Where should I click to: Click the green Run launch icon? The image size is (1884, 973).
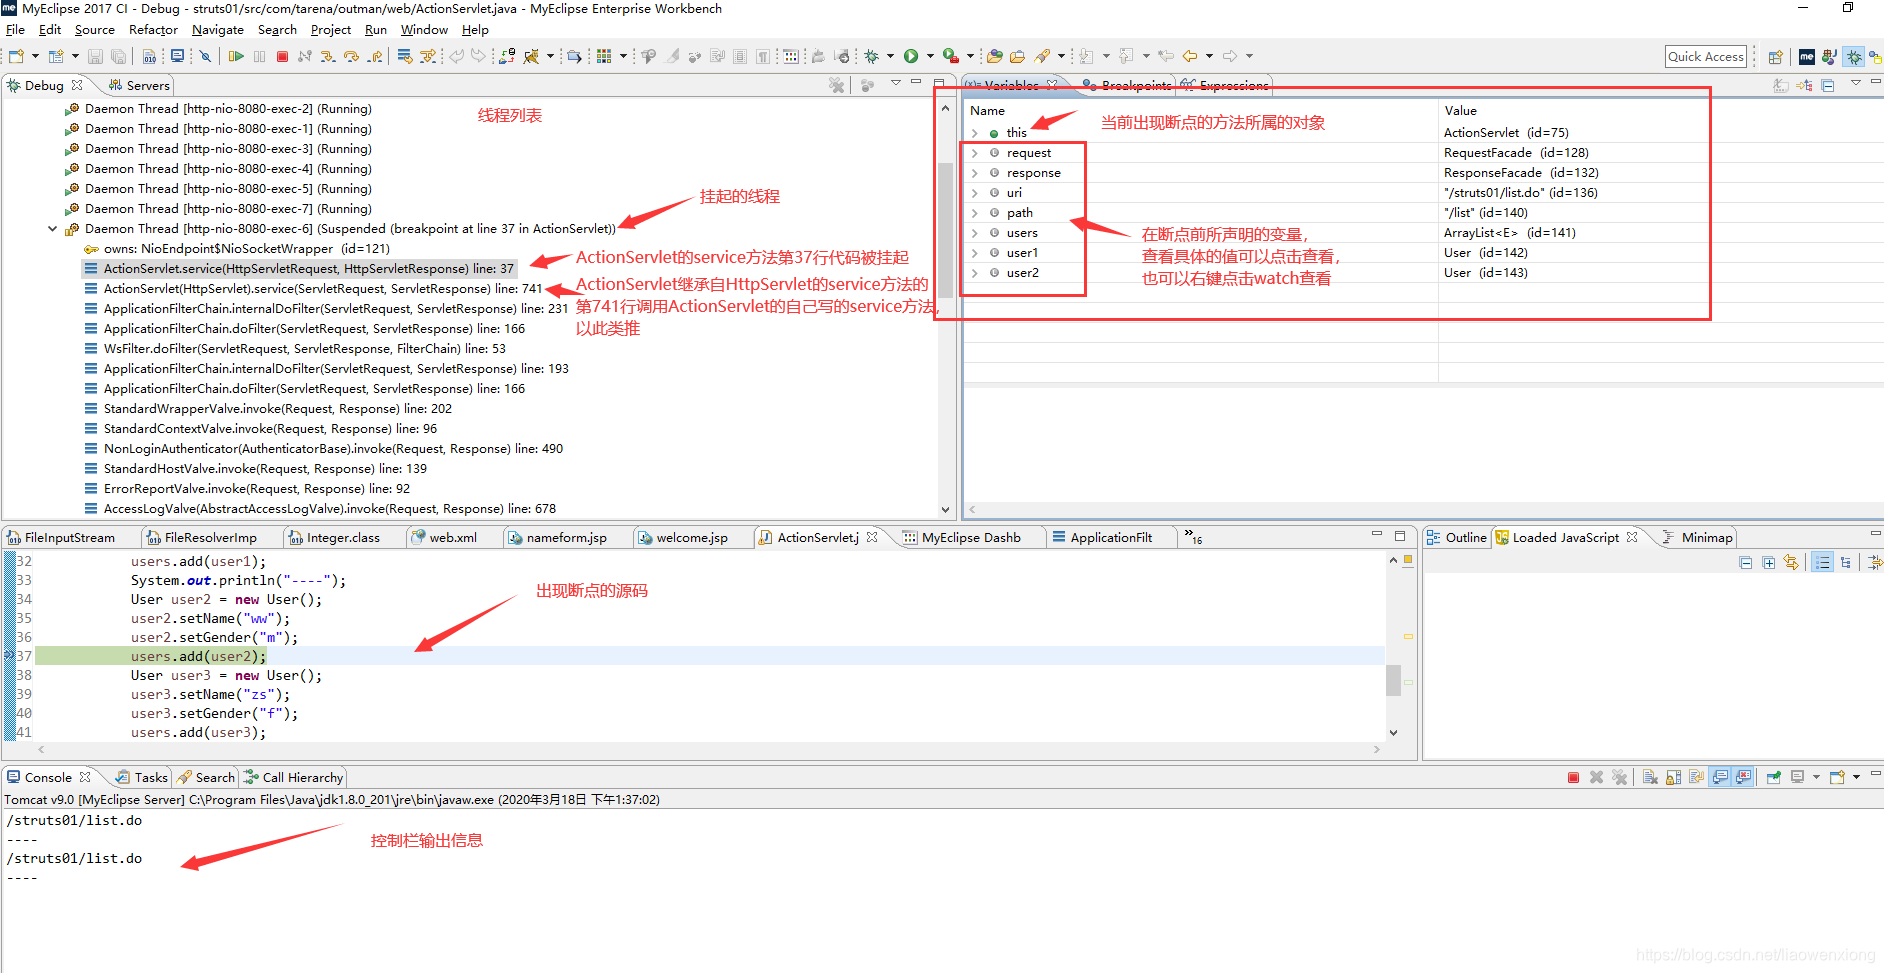pos(911,56)
